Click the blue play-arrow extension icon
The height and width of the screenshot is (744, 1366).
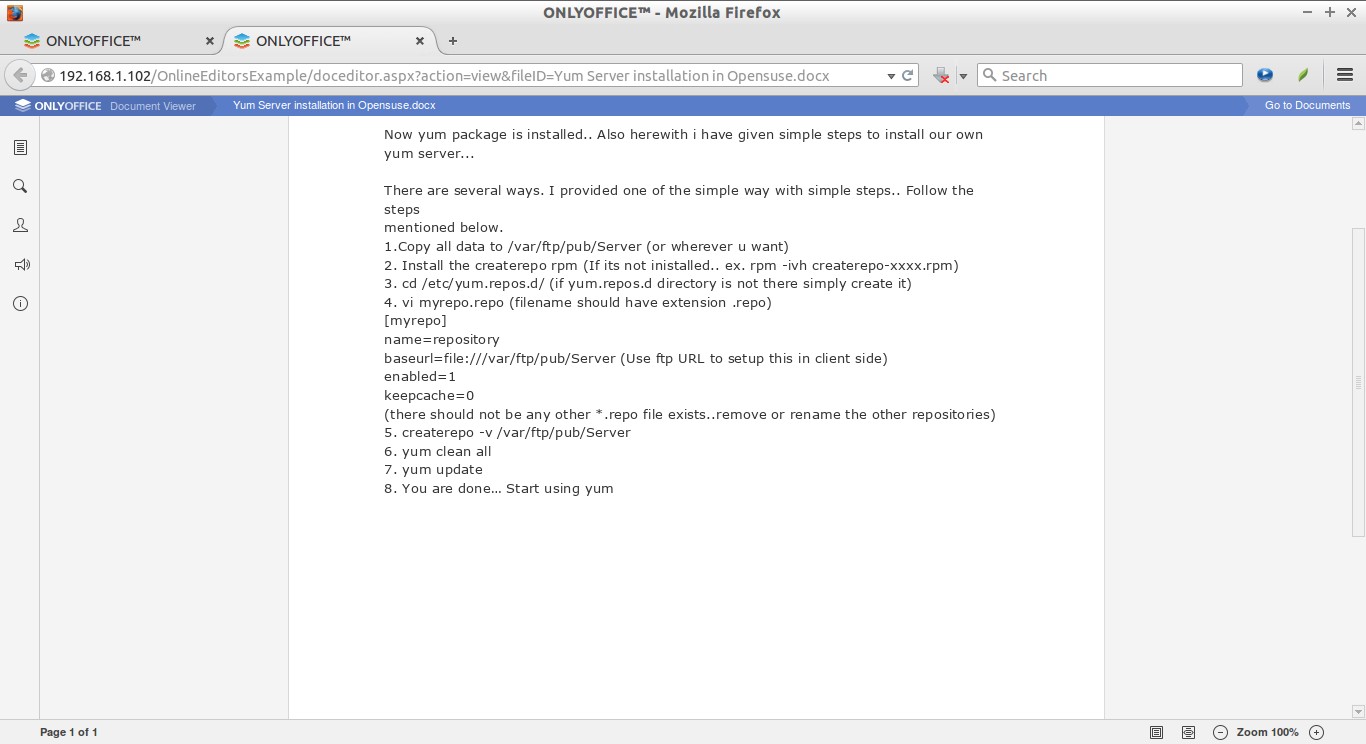(1265, 75)
